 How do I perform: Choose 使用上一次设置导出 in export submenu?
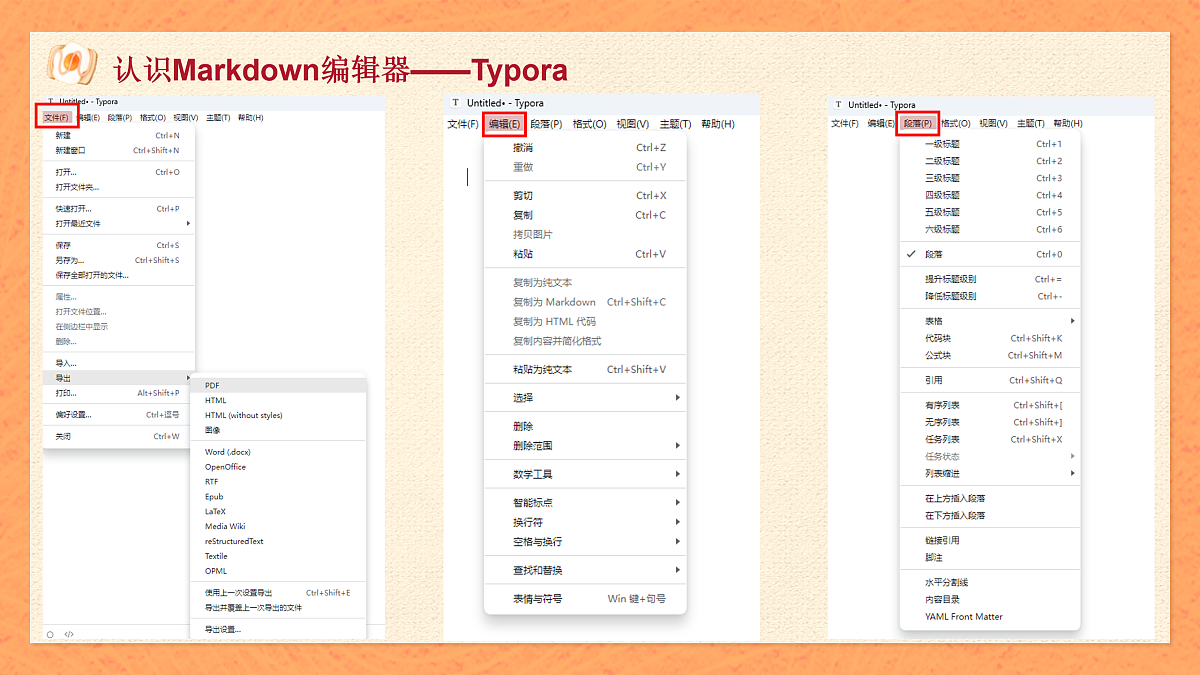click(x=279, y=593)
